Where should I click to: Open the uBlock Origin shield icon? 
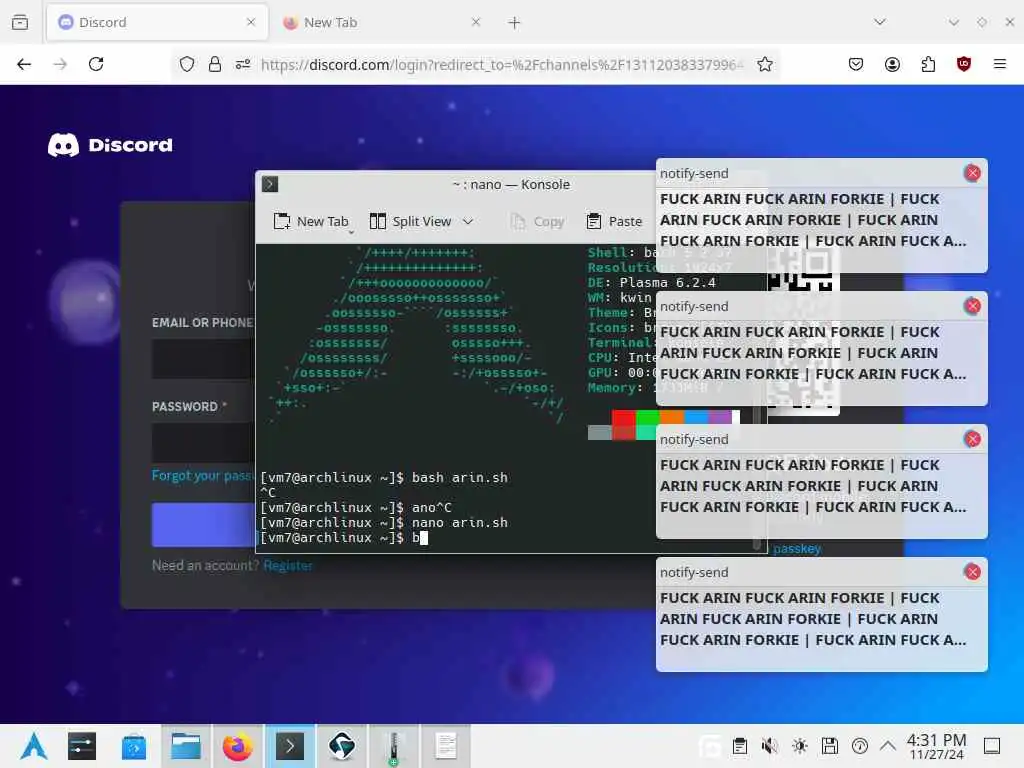[x=964, y=64]
